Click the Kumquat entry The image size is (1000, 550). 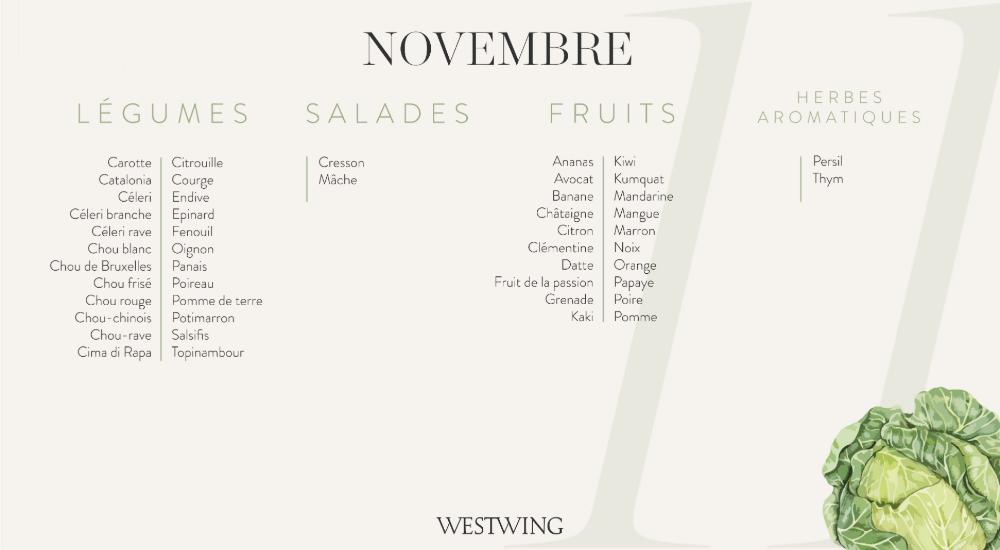coord(639,179)
